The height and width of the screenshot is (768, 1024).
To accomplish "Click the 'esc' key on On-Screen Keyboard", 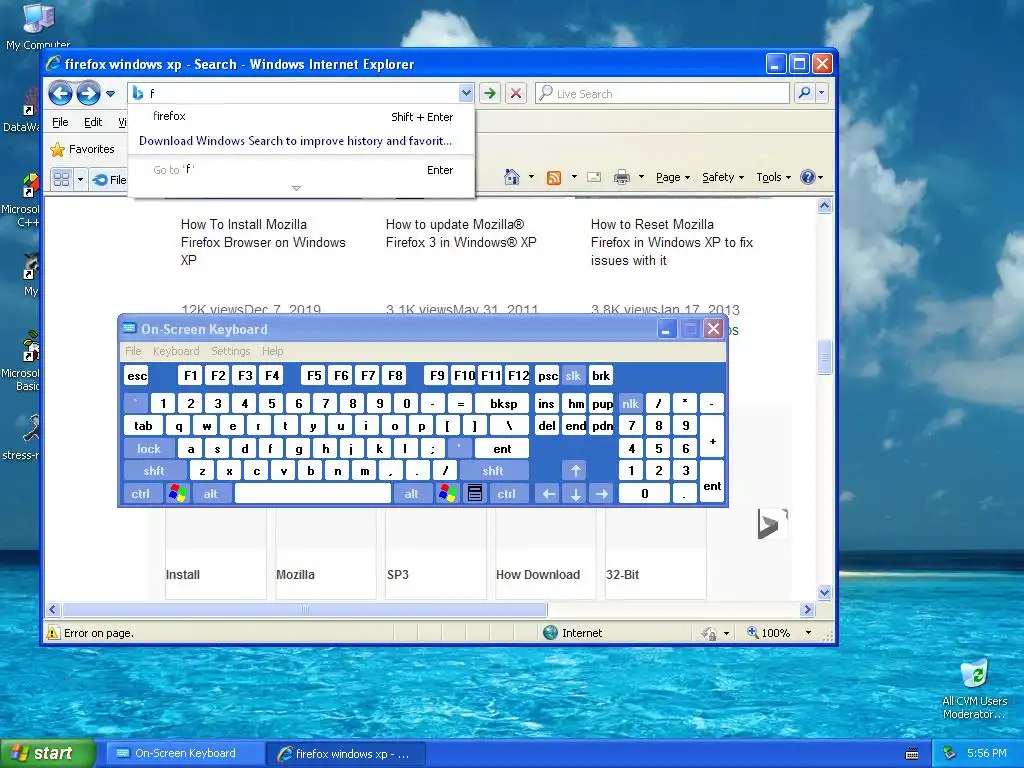I will [x=136, y=376].
